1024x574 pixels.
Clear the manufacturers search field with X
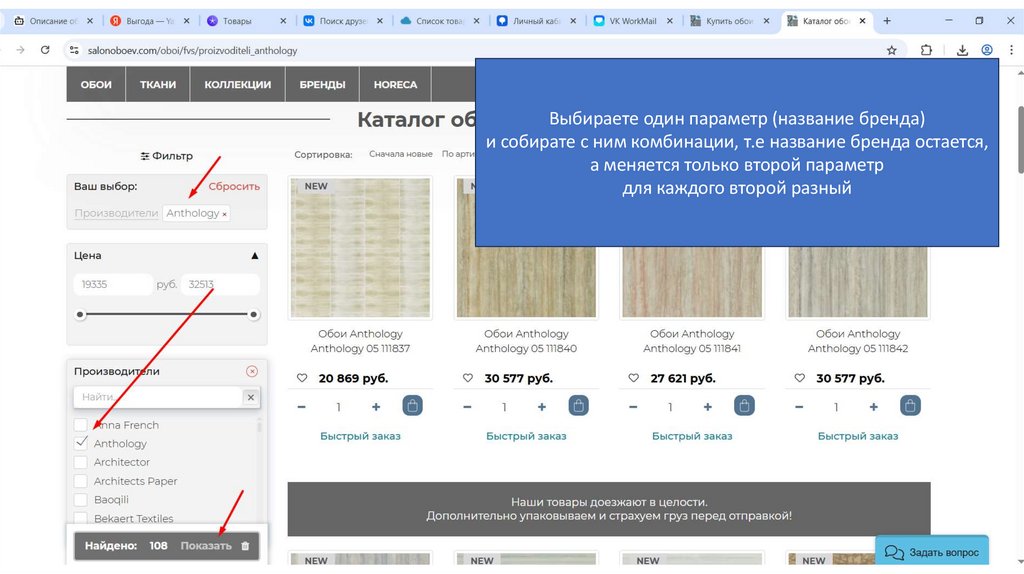click(x=251, y=397)
